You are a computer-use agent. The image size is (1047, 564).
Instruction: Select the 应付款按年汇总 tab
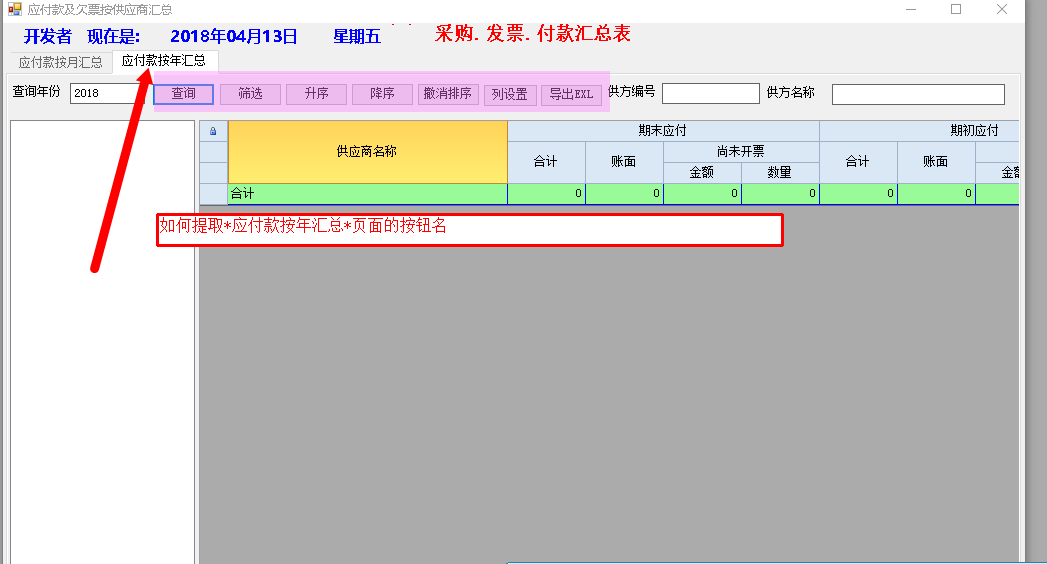point(164,61)
